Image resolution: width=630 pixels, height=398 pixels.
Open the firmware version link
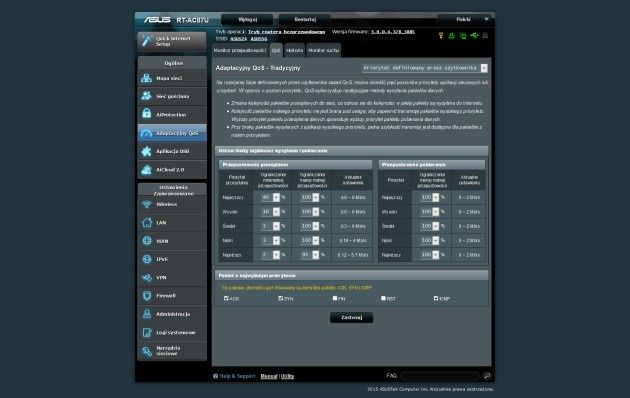(393, 32)
